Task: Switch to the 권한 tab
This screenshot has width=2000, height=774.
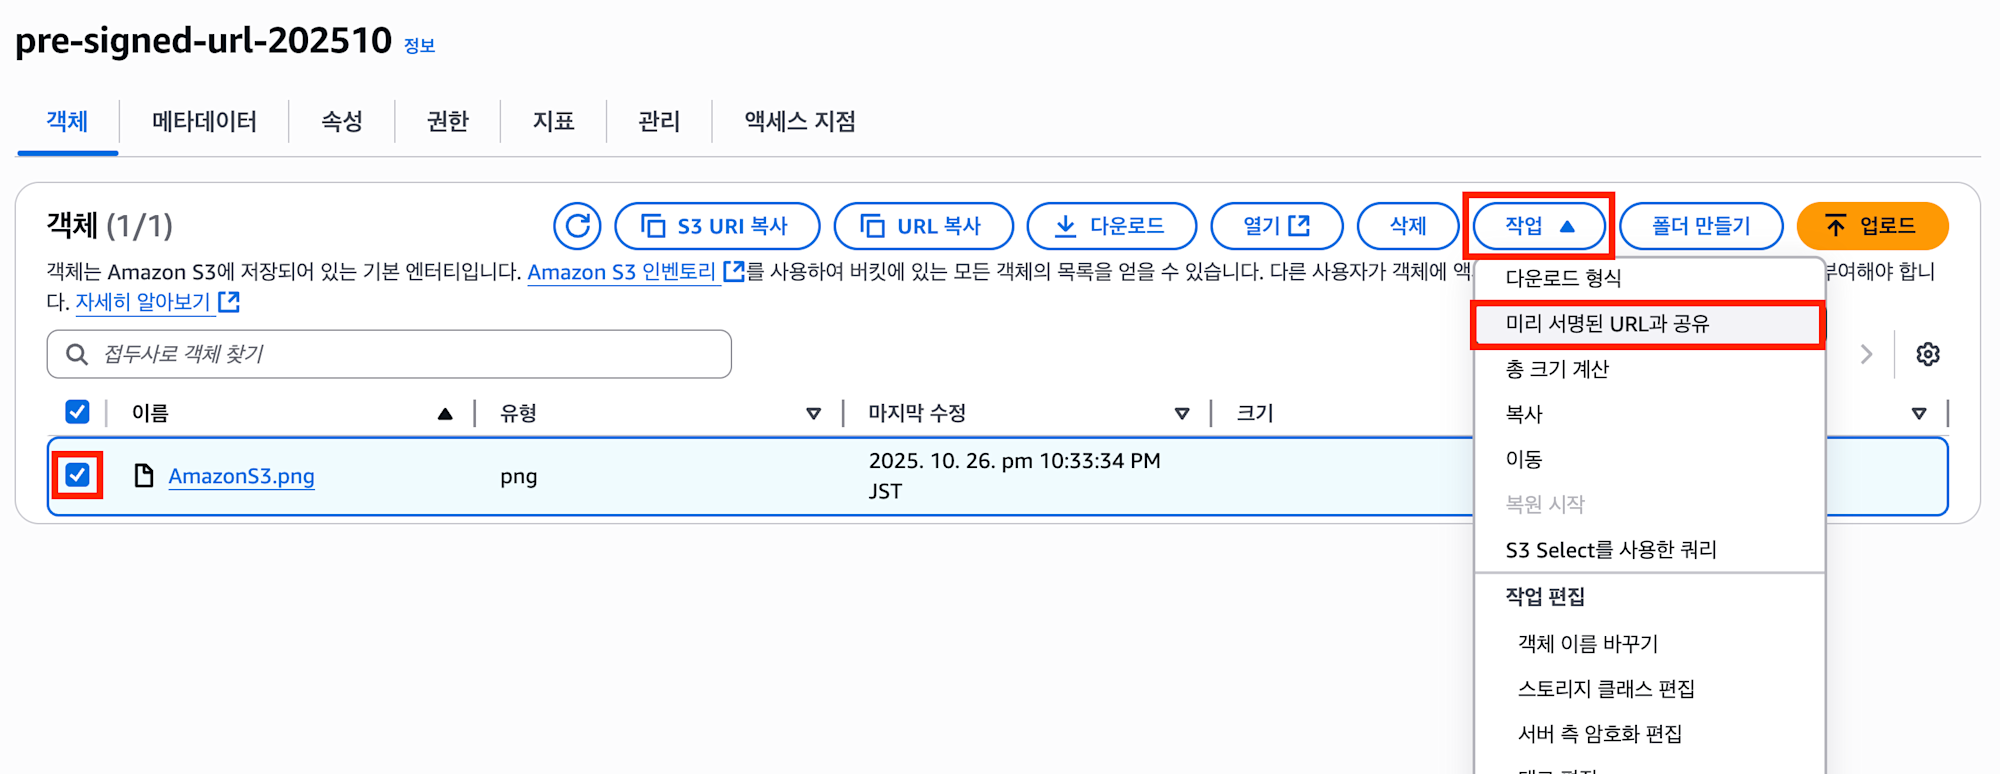Action: click(x=447, y=121)
